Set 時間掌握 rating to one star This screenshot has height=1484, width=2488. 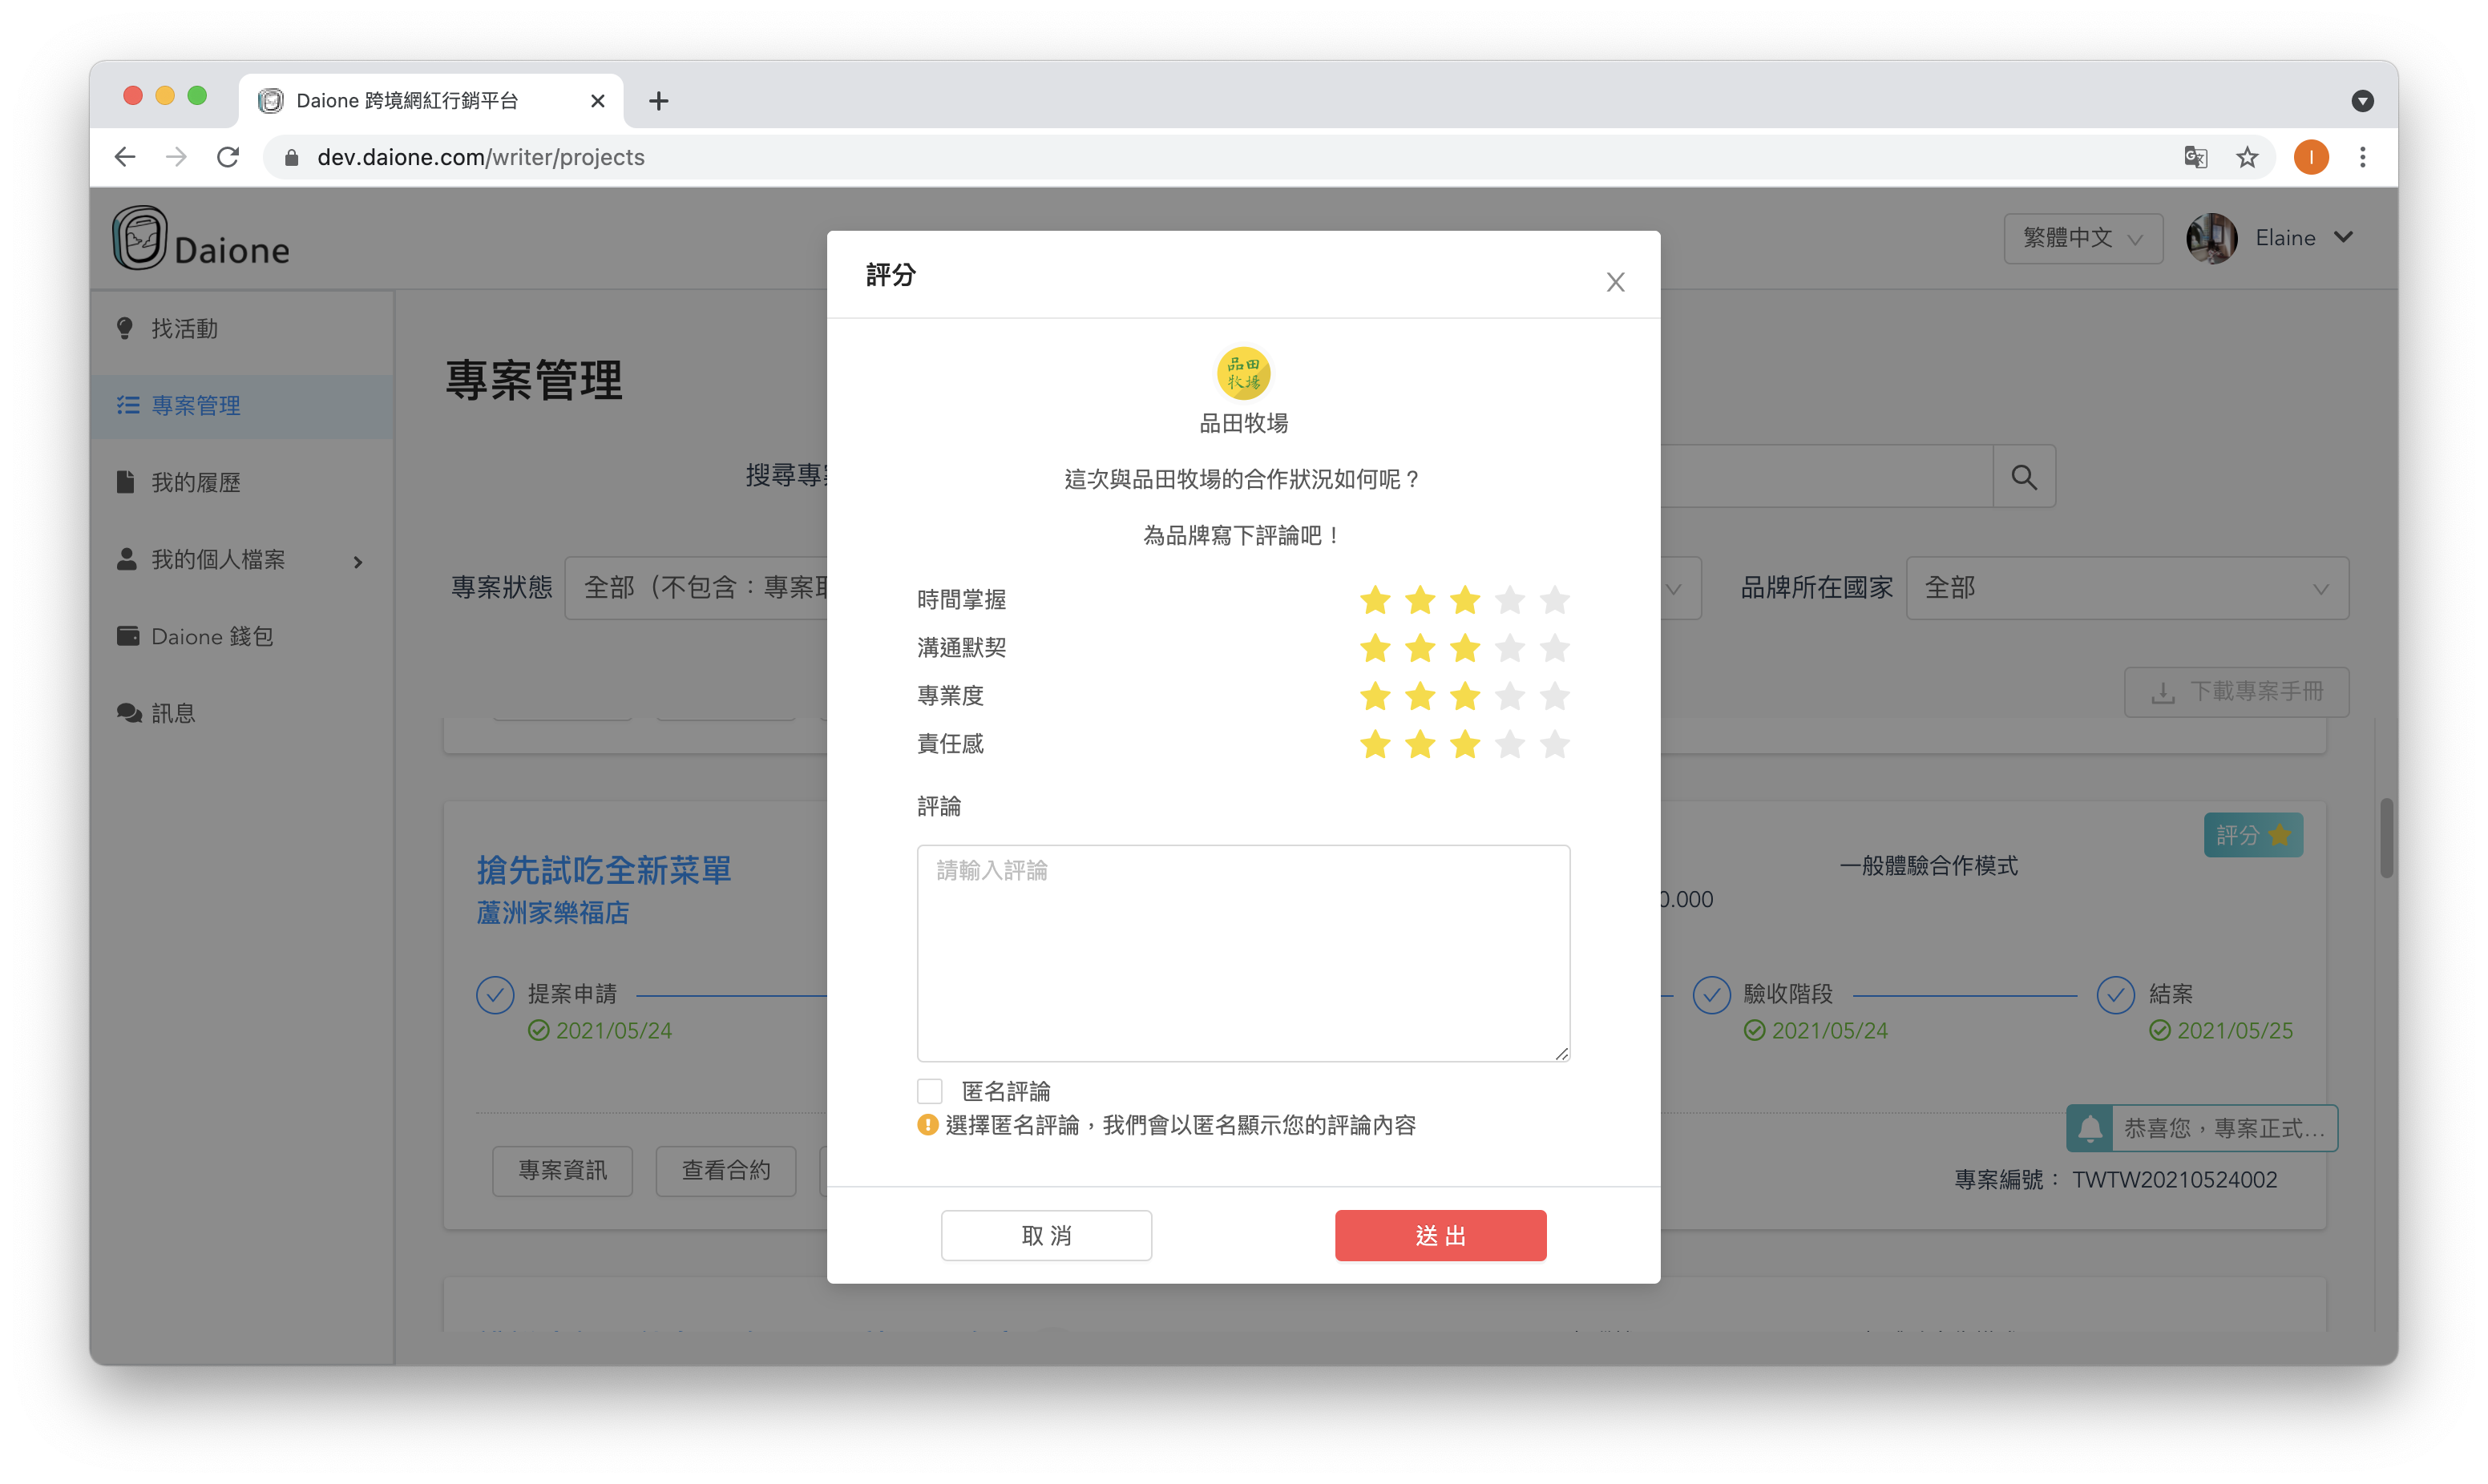[1375, 600]
